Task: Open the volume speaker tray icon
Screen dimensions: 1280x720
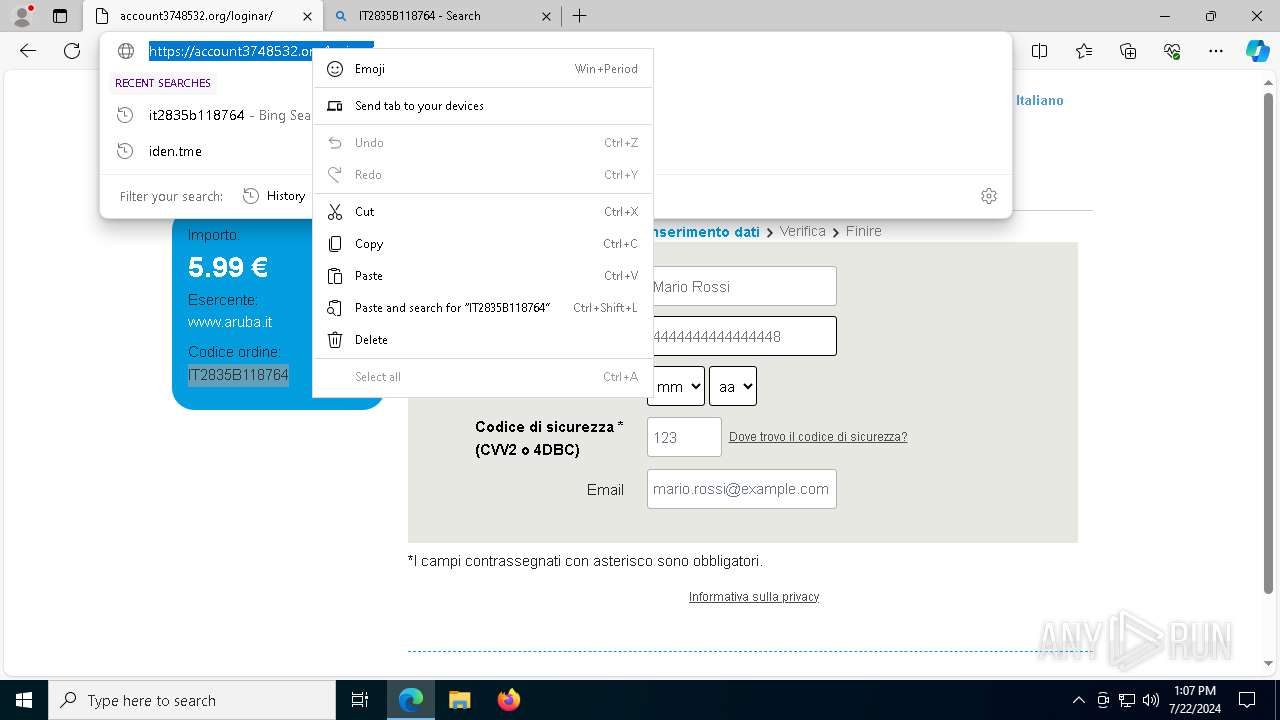Action: click(1151, 700)
